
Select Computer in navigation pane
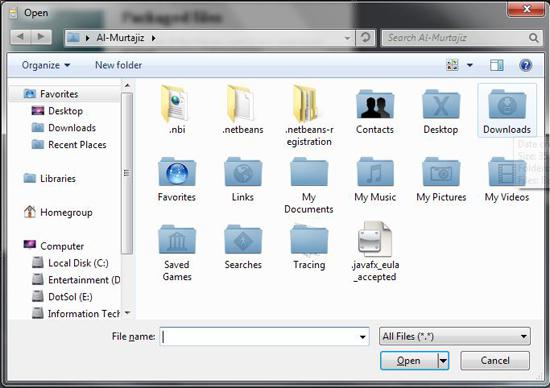click(x=62, y=246)
